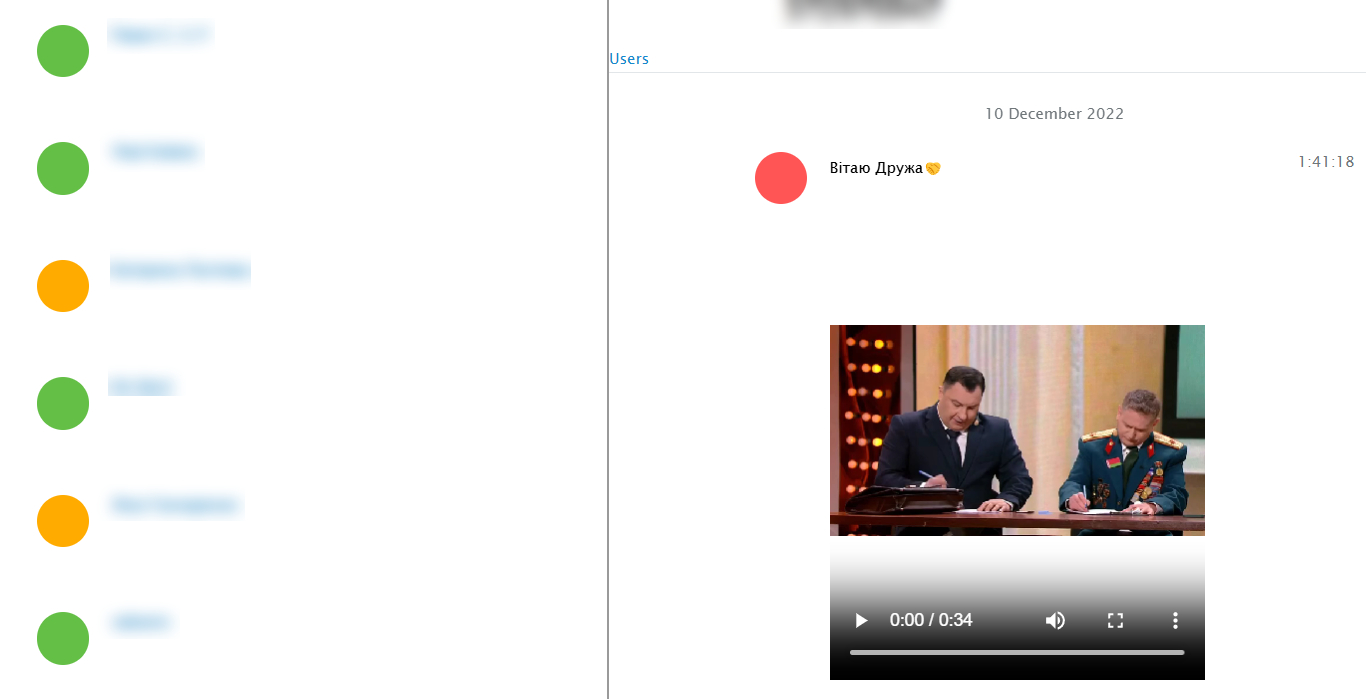Click the blurred name beside the last green avatar
The width and height of the screenshot is (1366, 699).
[x=141, y=623]
